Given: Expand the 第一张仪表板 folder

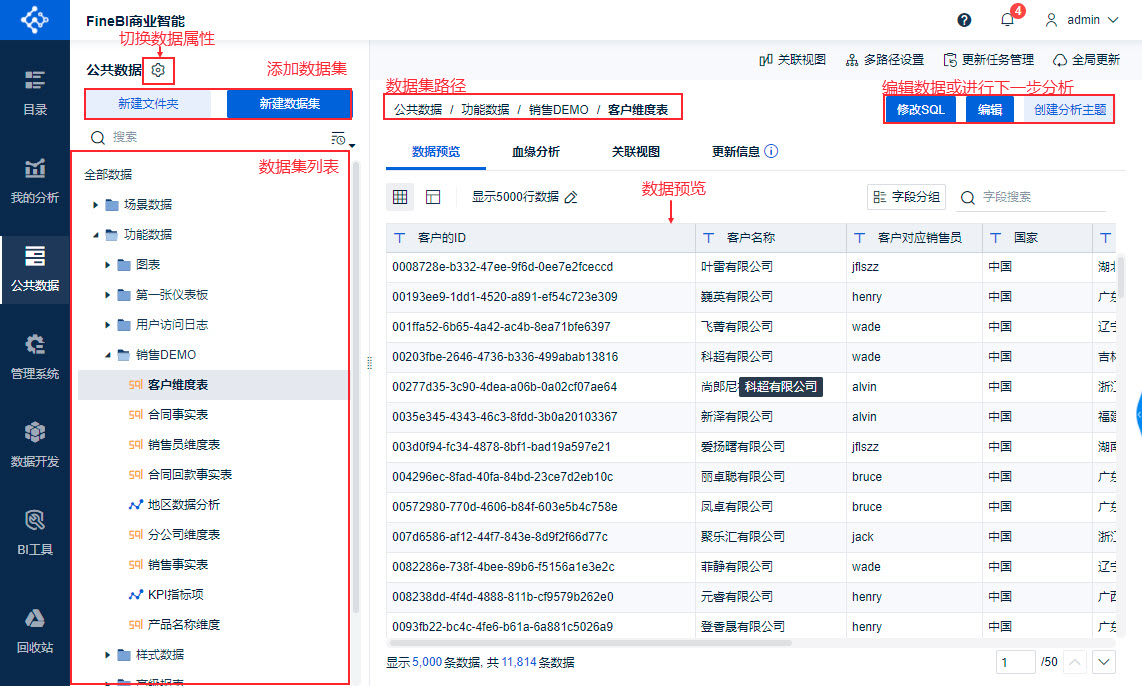Looking at the screenshot, I should [x=108, y=295].
